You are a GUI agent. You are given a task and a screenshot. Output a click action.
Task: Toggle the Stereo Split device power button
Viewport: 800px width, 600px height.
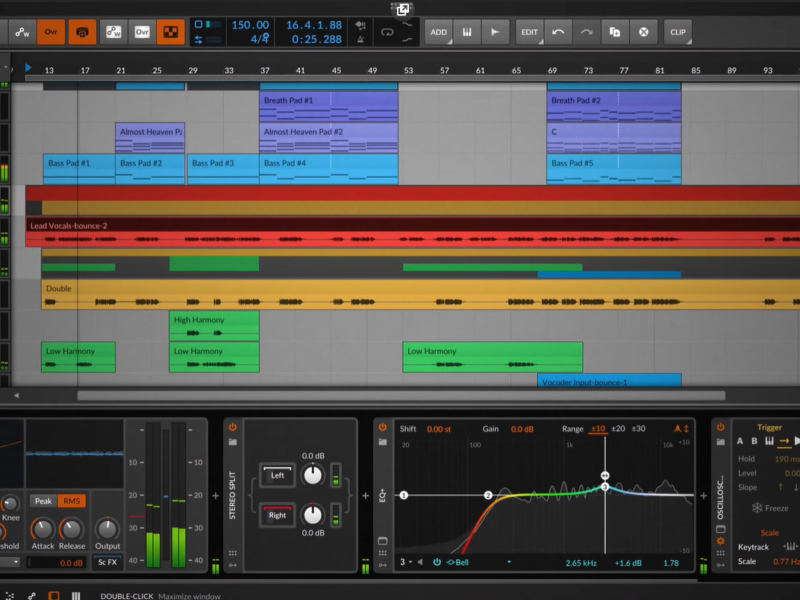[232, 427]
